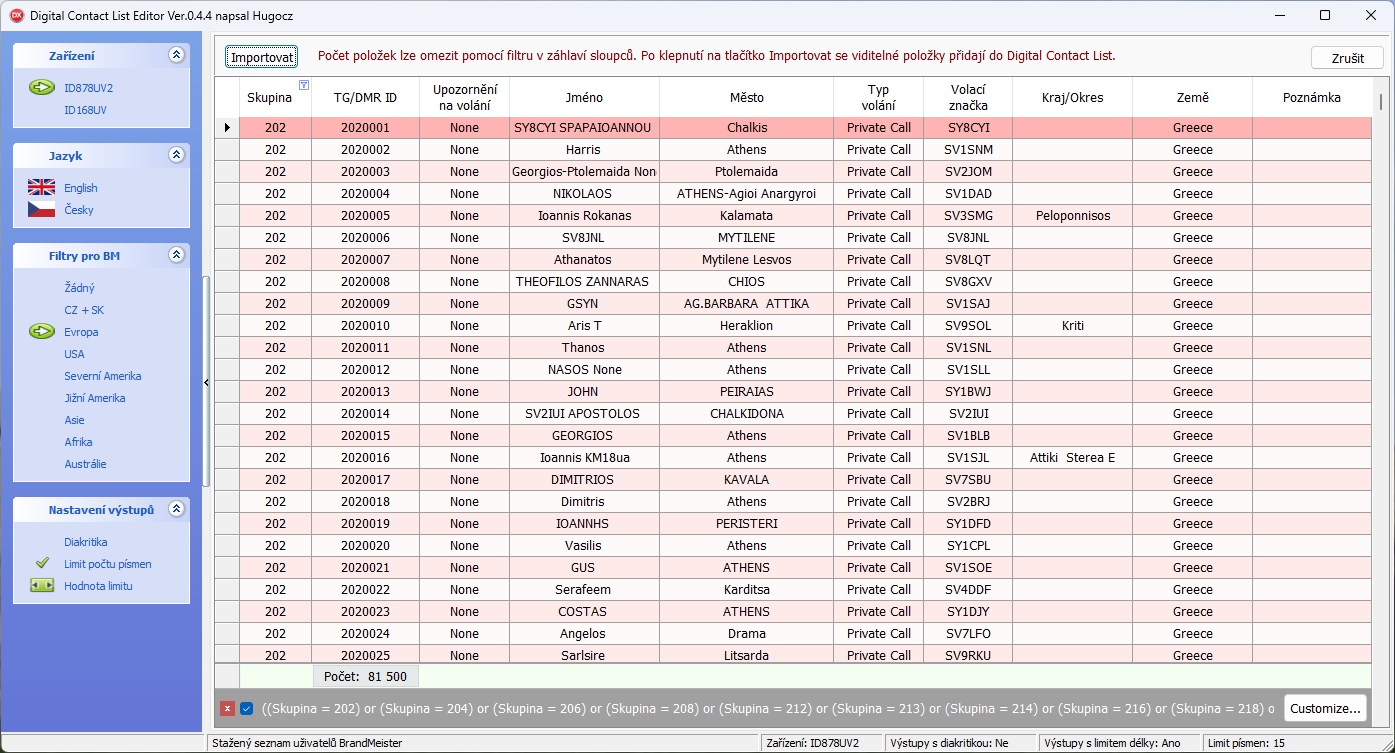Sort by the Město column header
The height and width of the screenshot is (753, 1395).
coord(746,97)
